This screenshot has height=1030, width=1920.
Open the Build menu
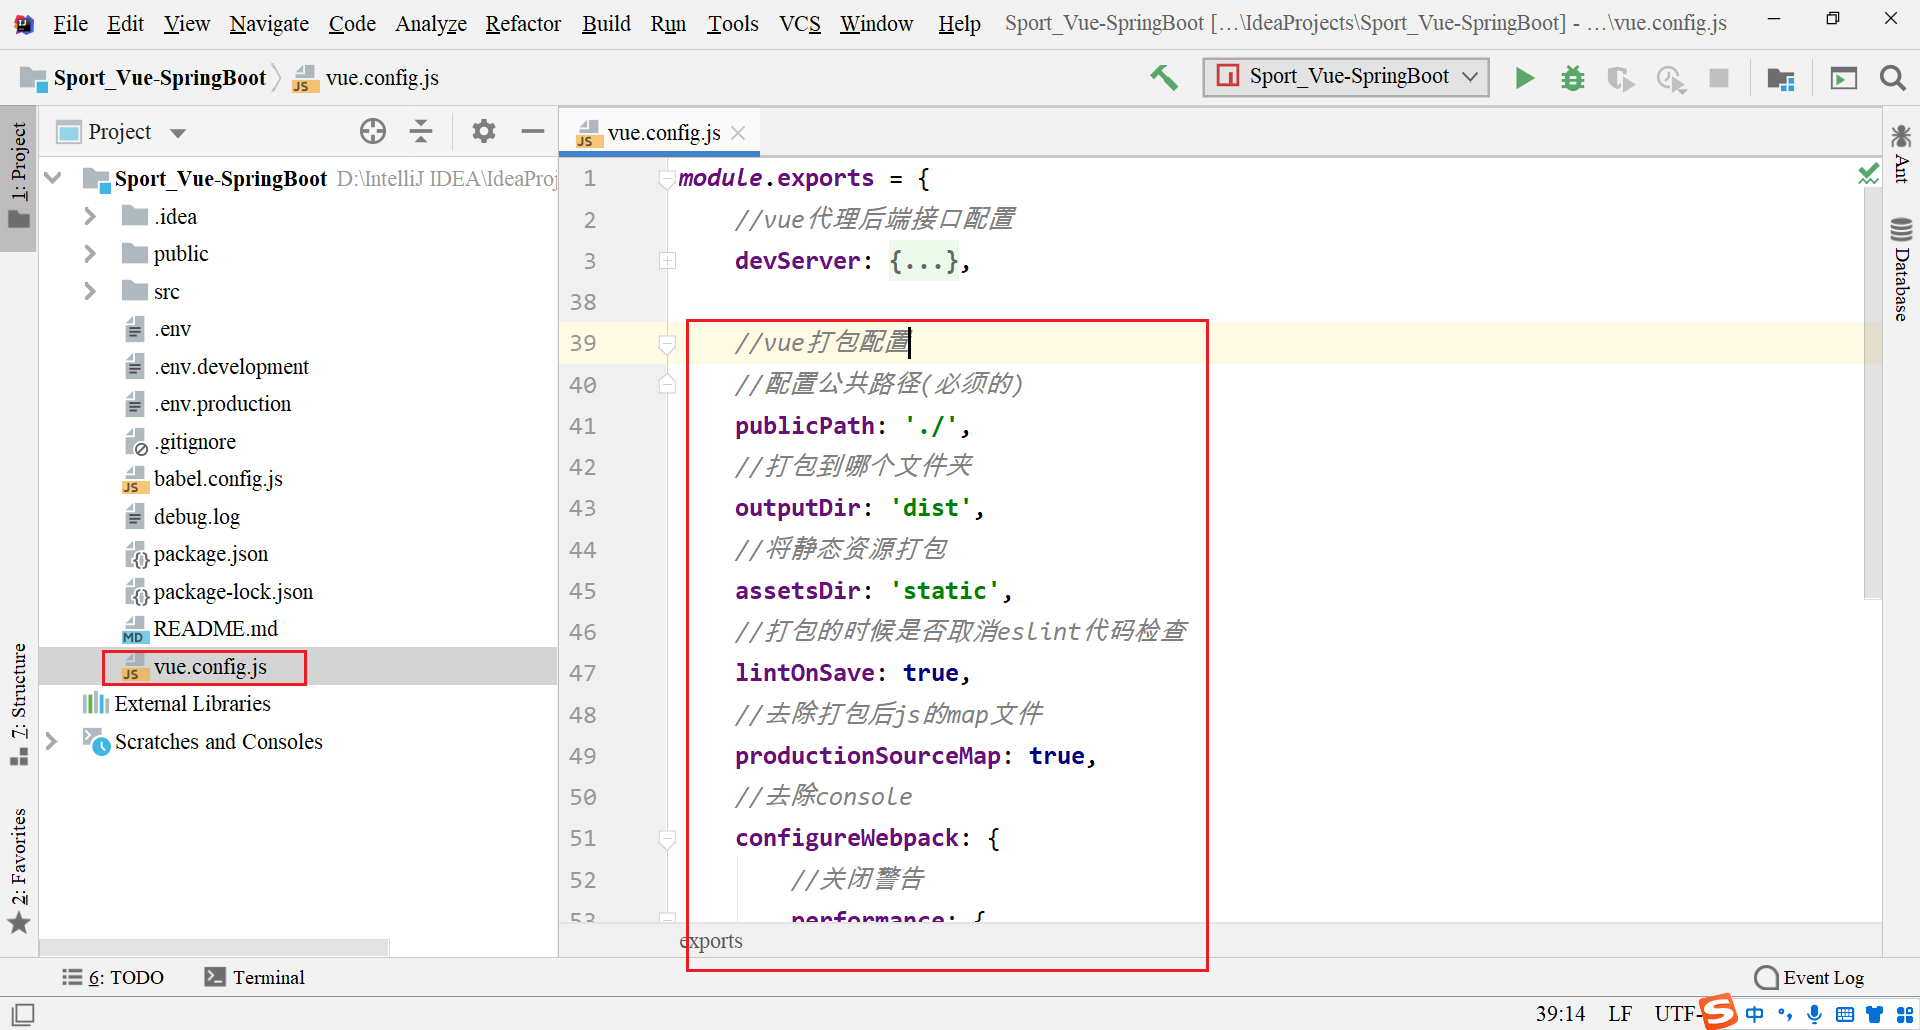coord(606,23)
